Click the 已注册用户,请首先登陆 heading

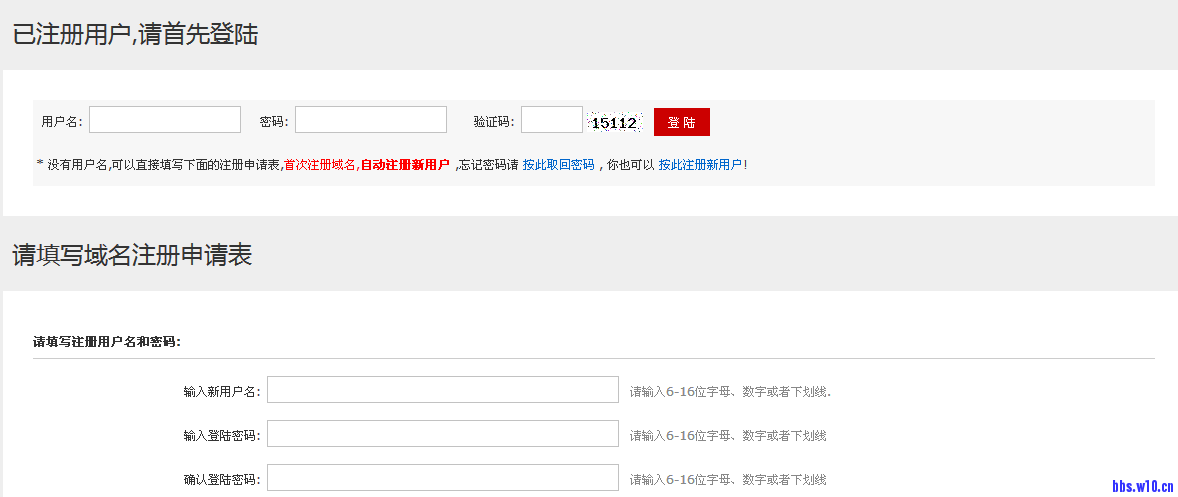[135, 35]
